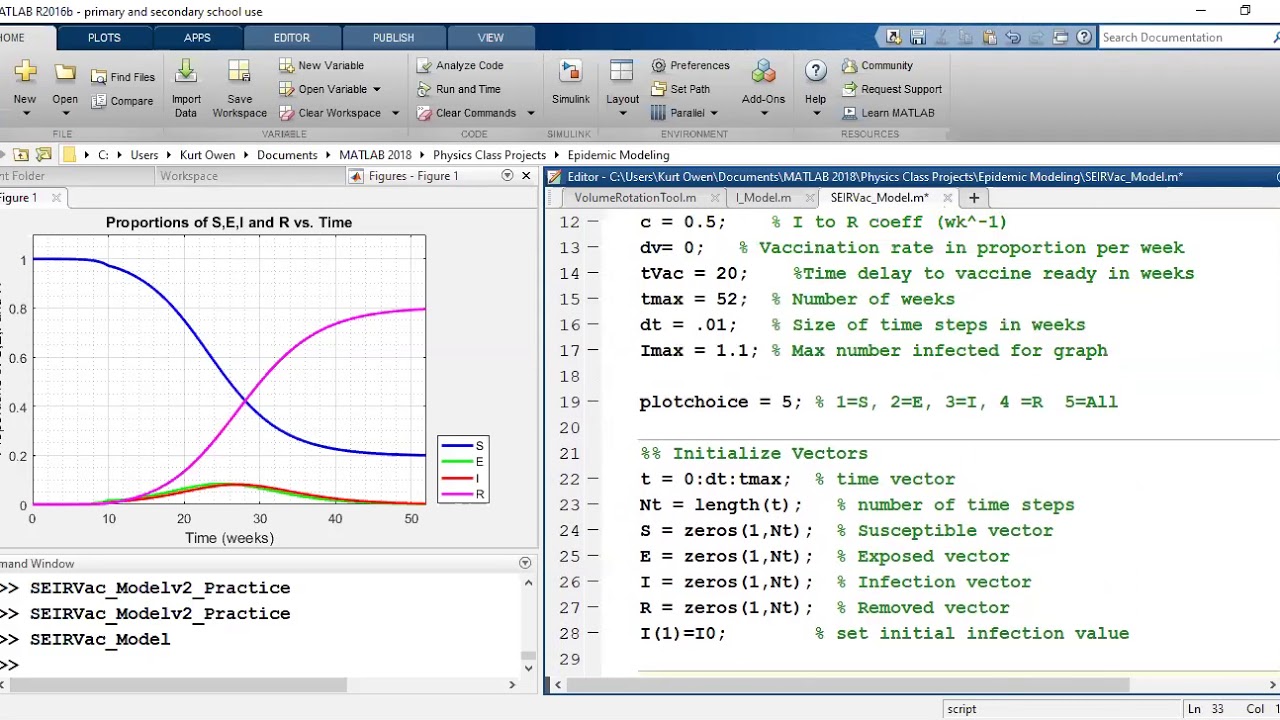Screen dimensions: 1280x720
Task: Click the up one folder level icon
Action: coord(20,155)
